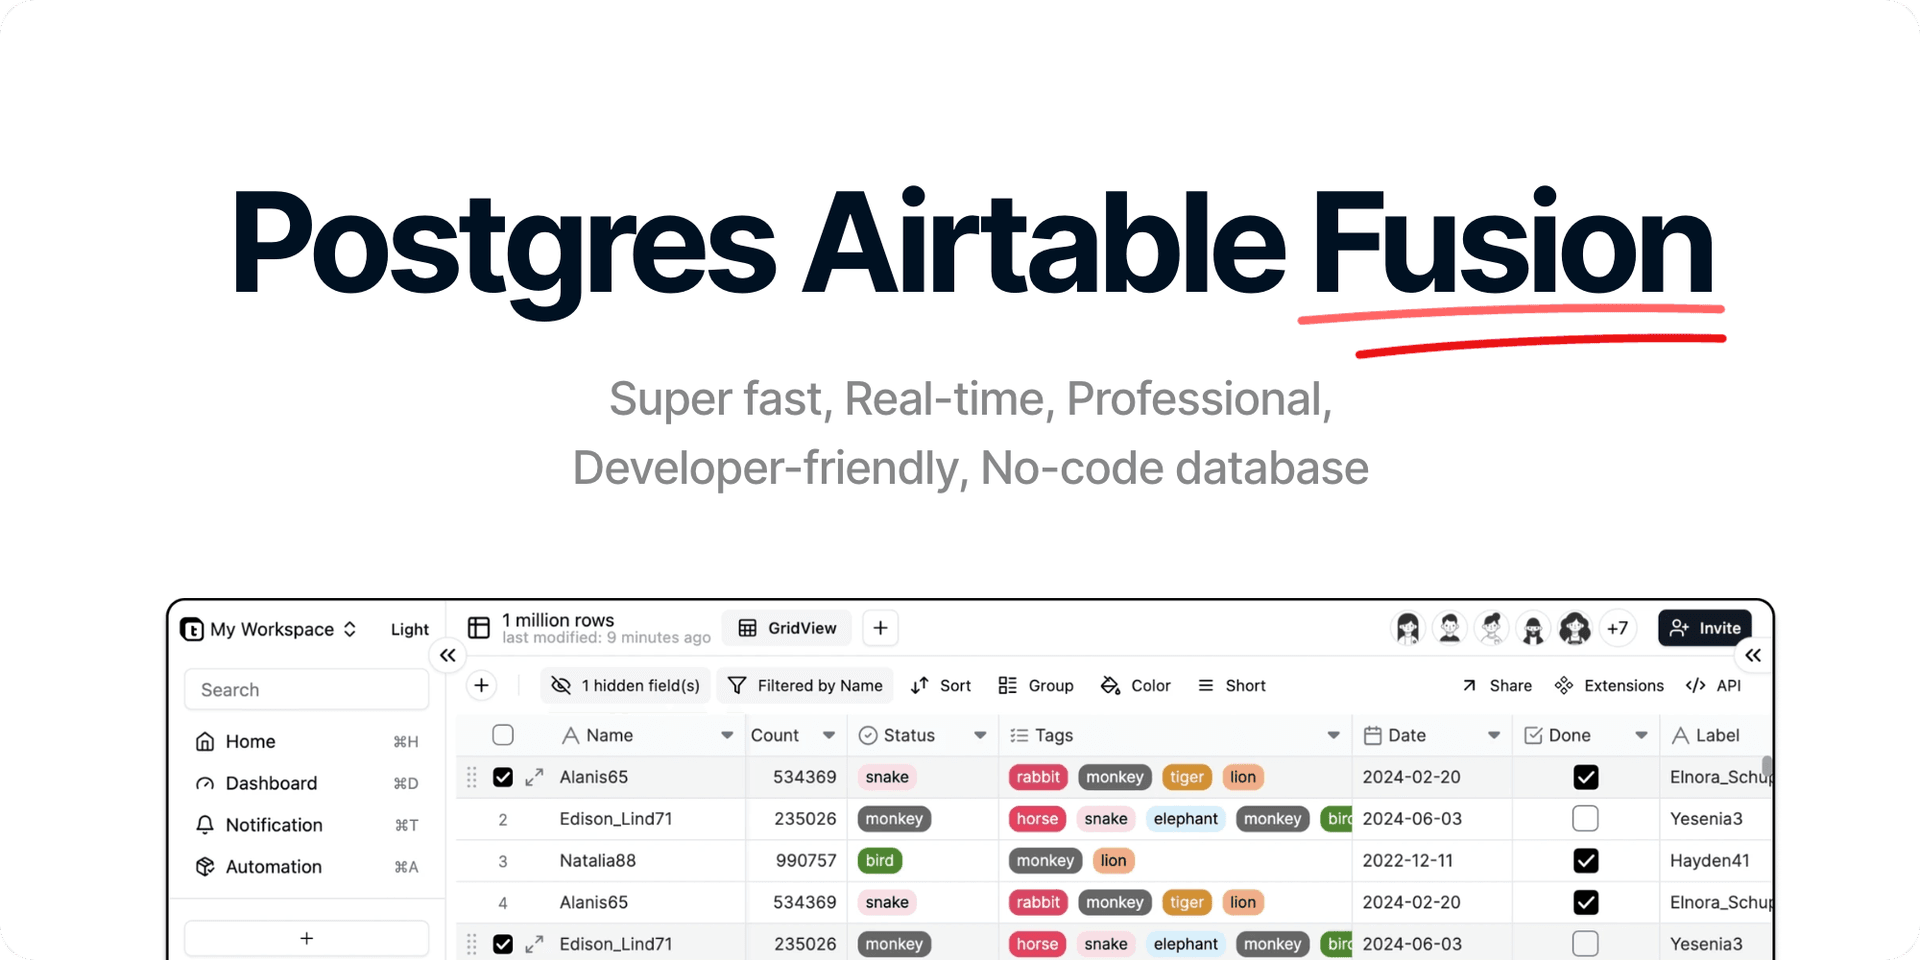Viewport: 1920px width, 960px height.
Task: Select the Color tool in the toolbar
Action: click(x=1136, y=685)
